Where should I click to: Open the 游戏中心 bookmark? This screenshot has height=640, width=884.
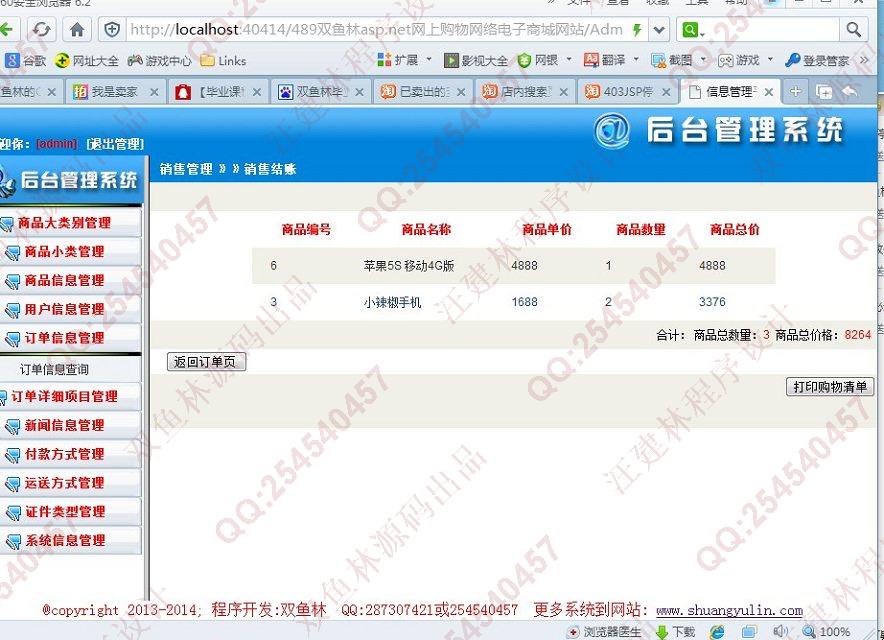(x=159, y=60)
